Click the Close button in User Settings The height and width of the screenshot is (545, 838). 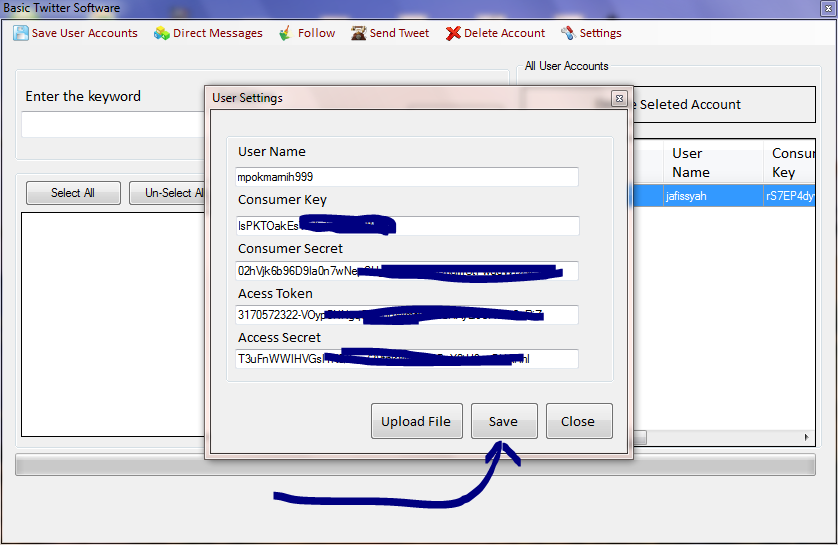tap(579, 421)
